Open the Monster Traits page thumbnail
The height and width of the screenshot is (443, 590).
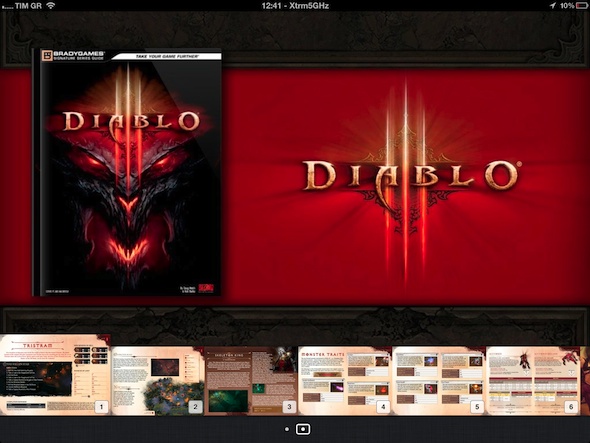point(345,381)
